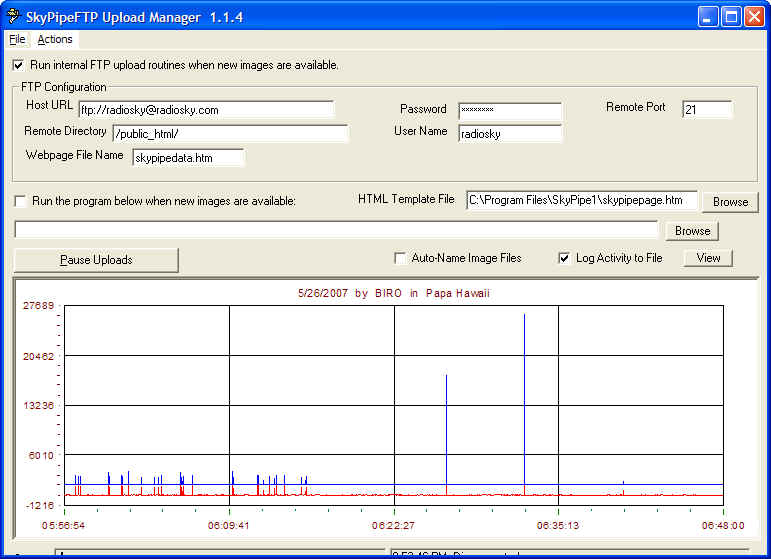The height and width of the screenshot is (559, 771).
Task: Enable 'Run the program below' checkbox
Action: (21, 201)
